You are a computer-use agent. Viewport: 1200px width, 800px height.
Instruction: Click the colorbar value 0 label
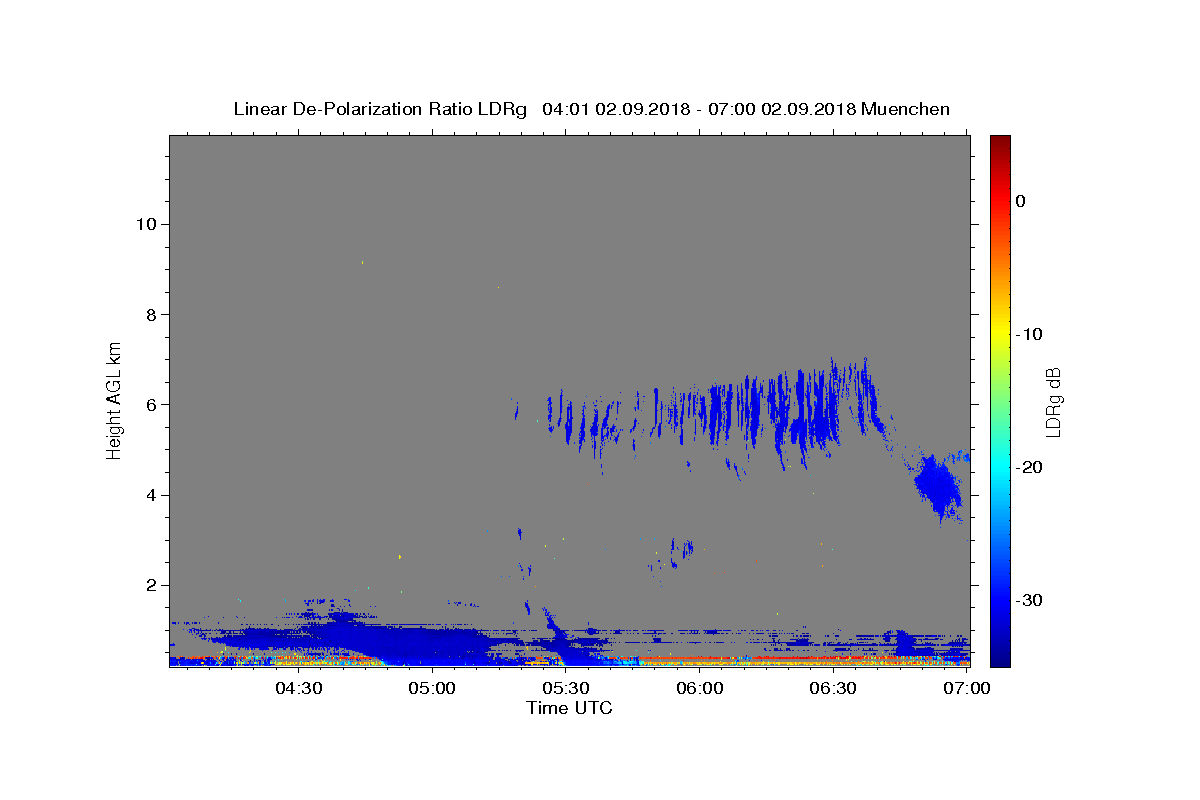click(1021, 201)
